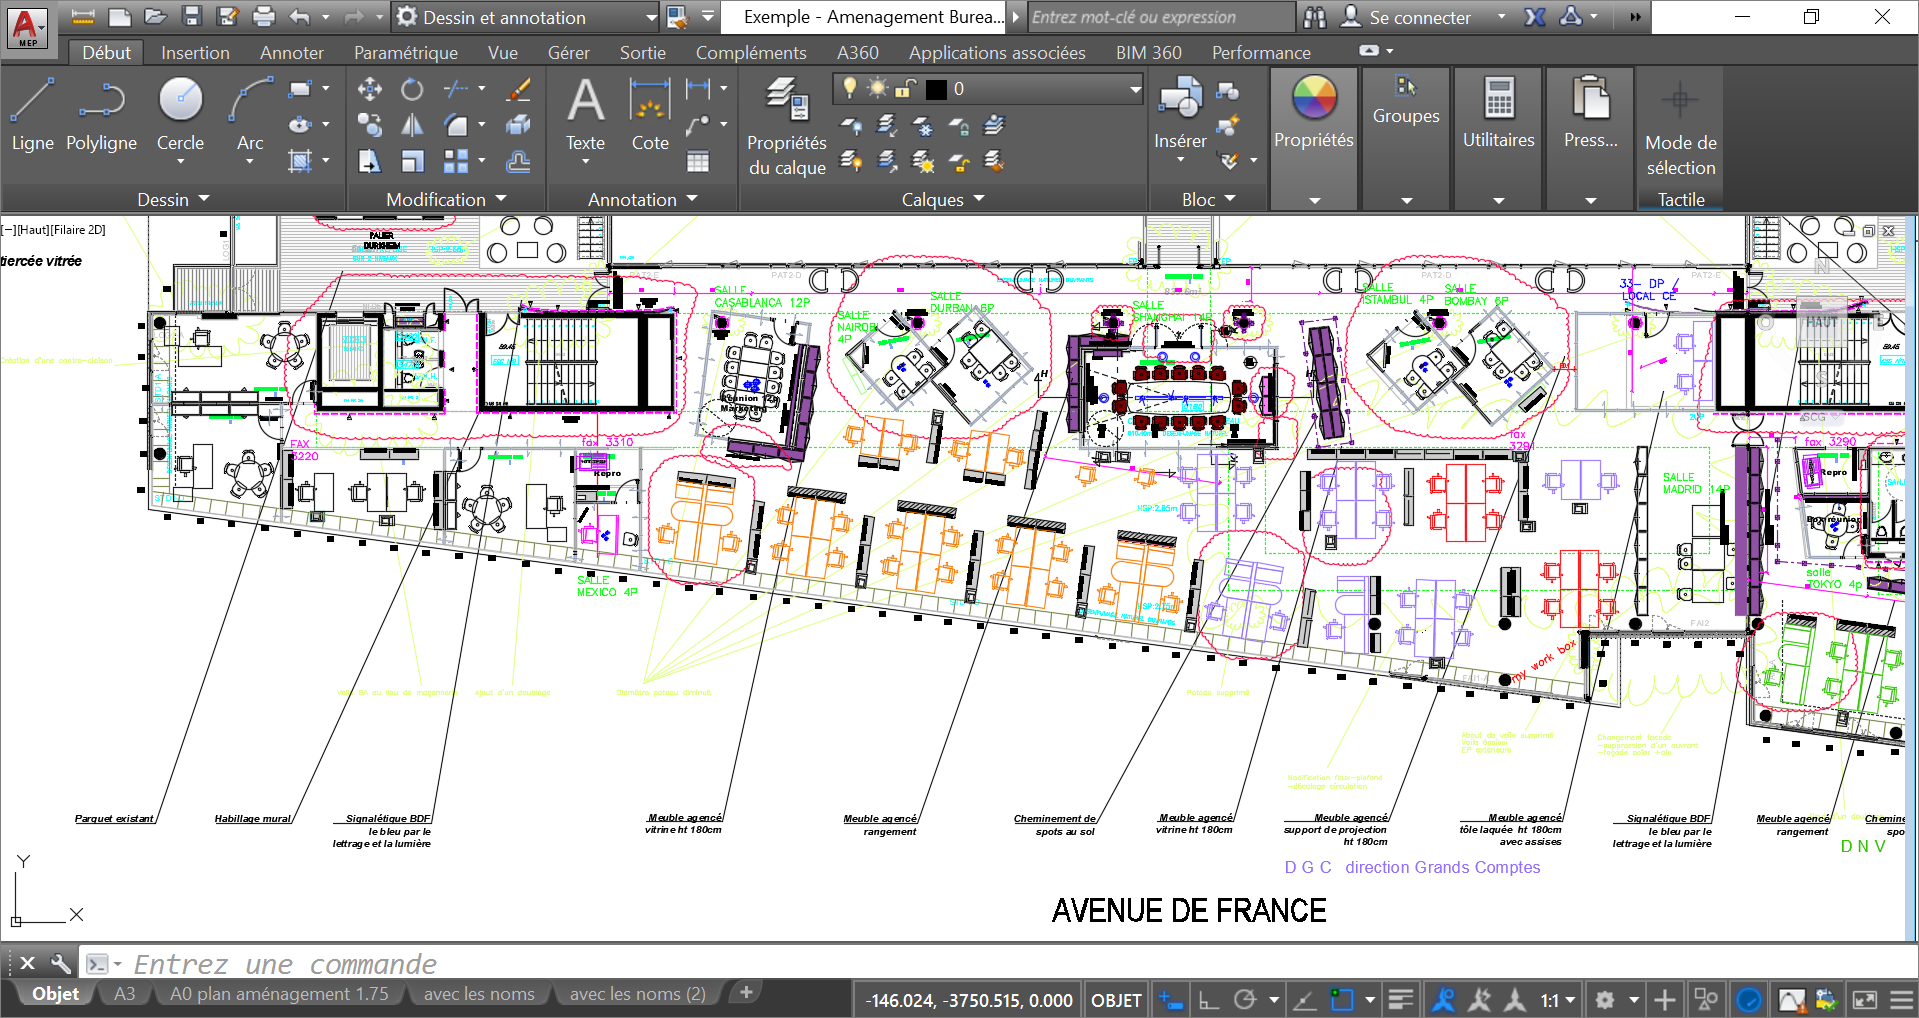Click the OBJET model space button
This screenshot has width=1919, height=1018.
[1116, 1000]
